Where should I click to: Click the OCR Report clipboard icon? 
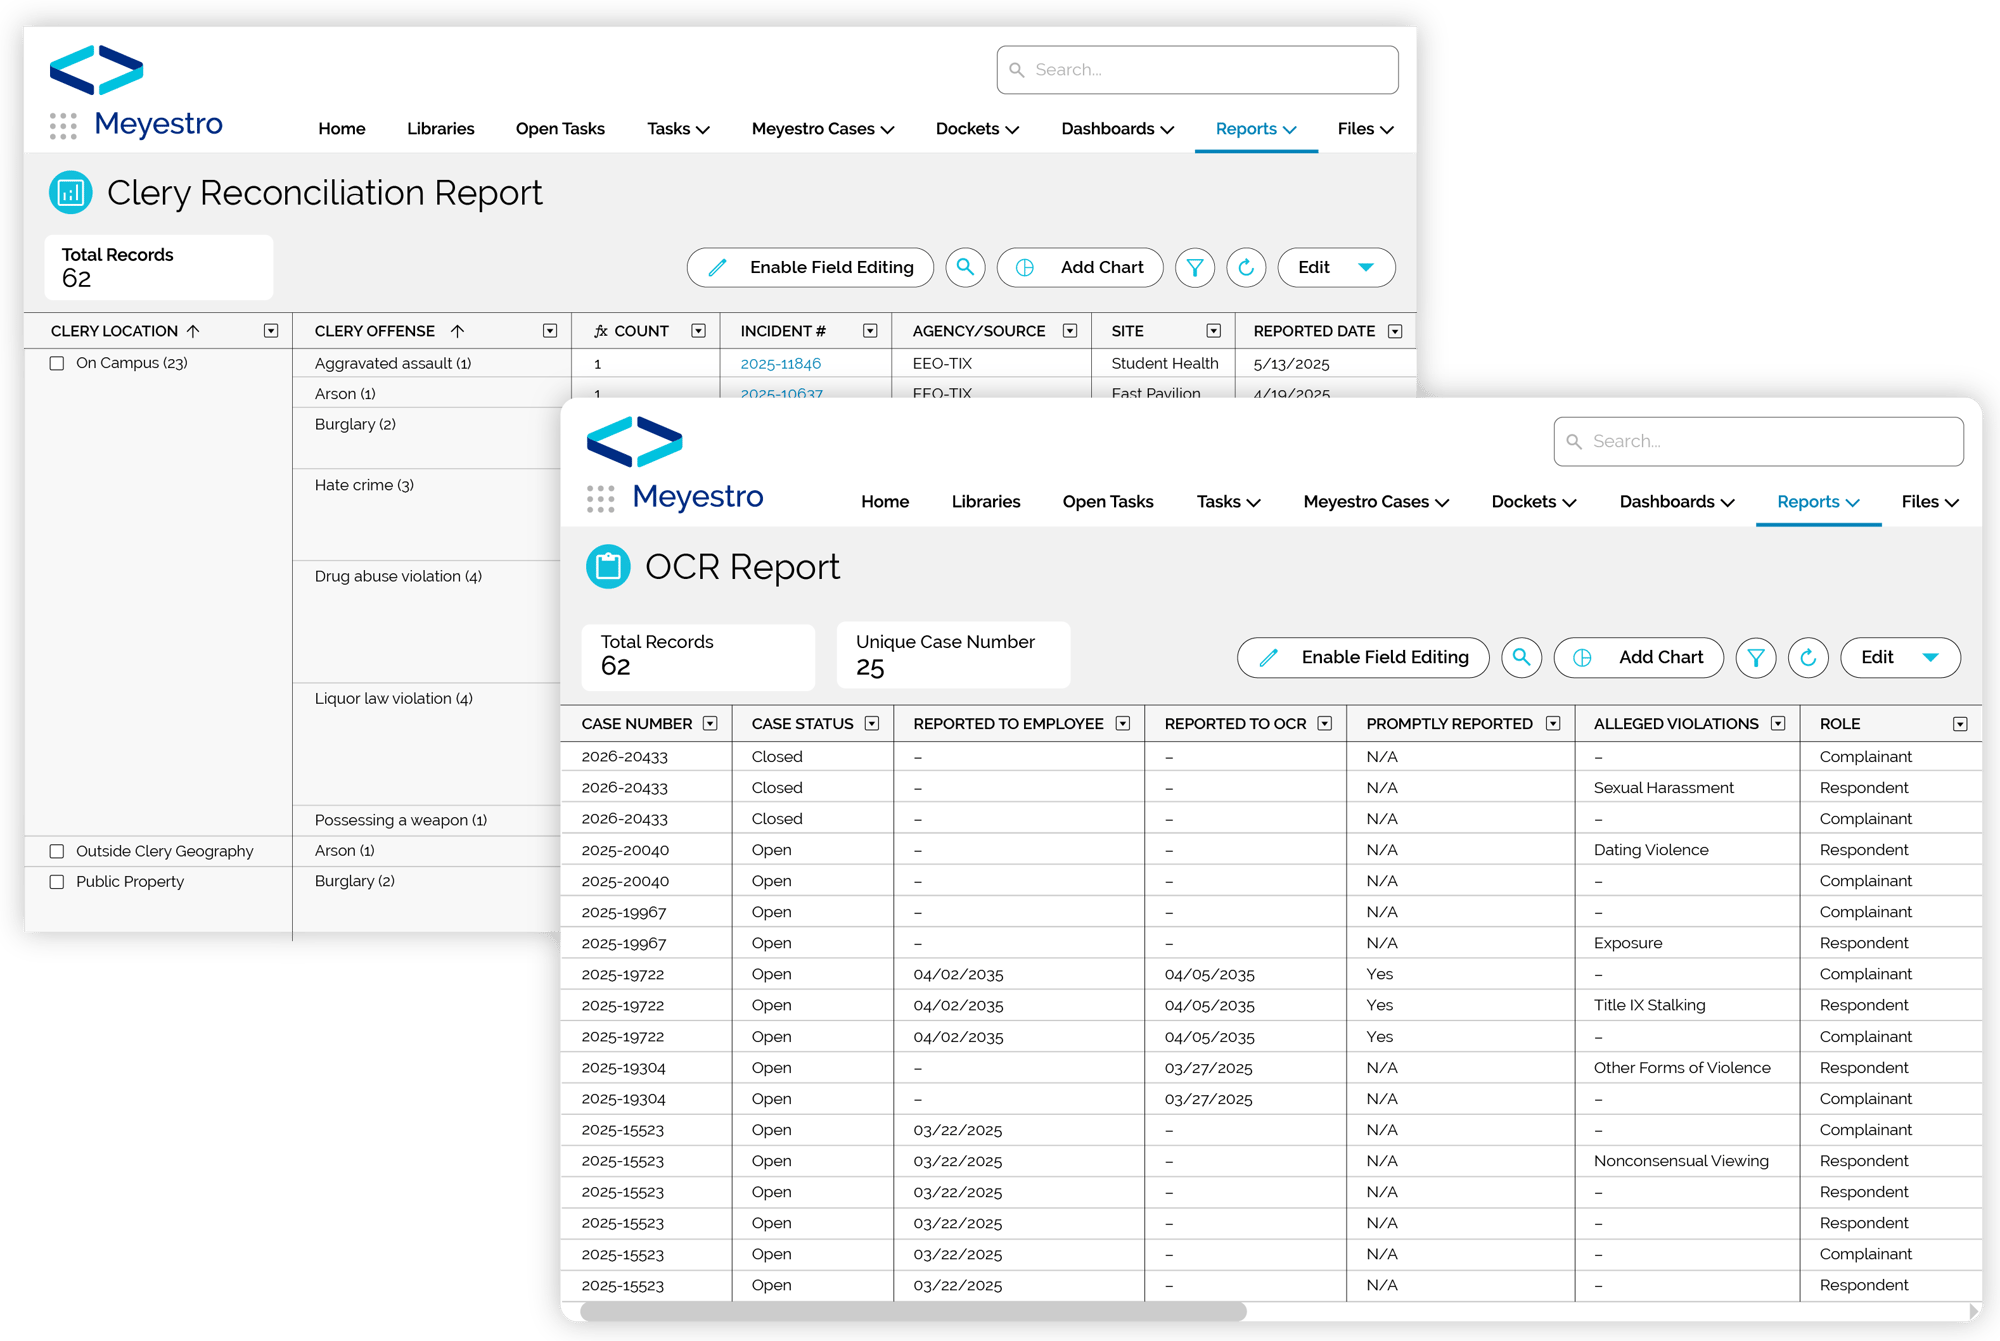[x=608, y=567]
